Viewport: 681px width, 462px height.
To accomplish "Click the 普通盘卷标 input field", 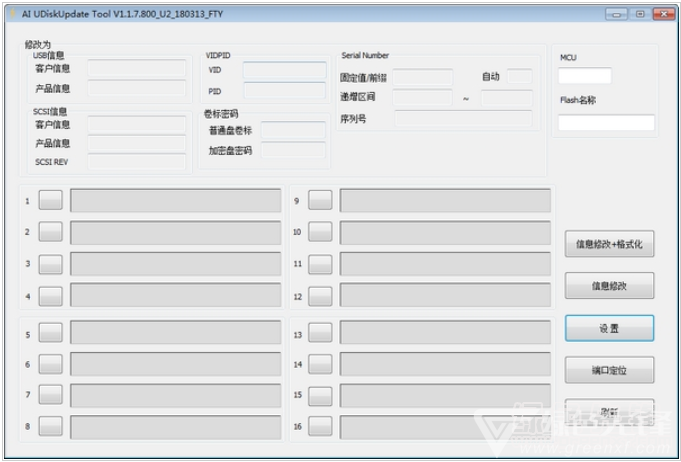I will 293,130.
